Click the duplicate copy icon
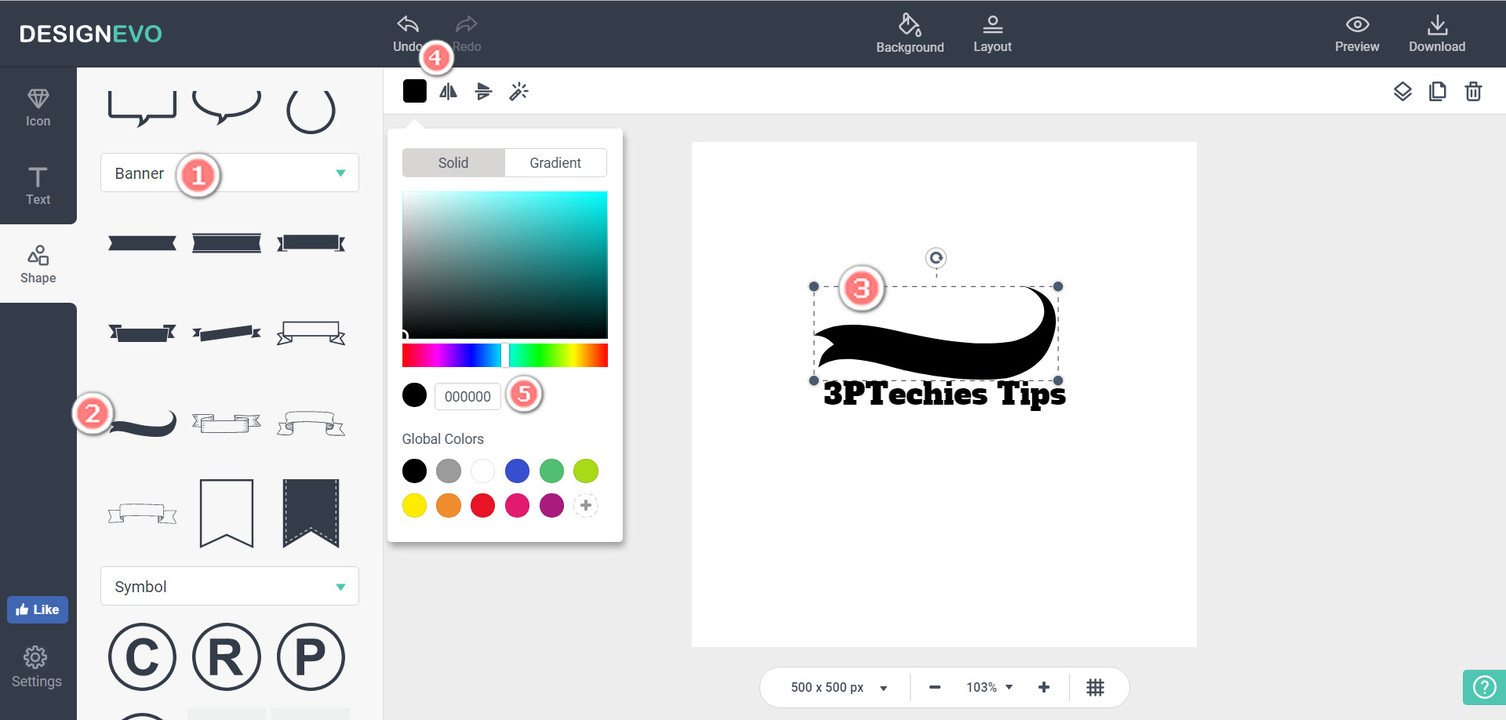Screen dimensions: 1506x720 click(x=1437, y=92)
